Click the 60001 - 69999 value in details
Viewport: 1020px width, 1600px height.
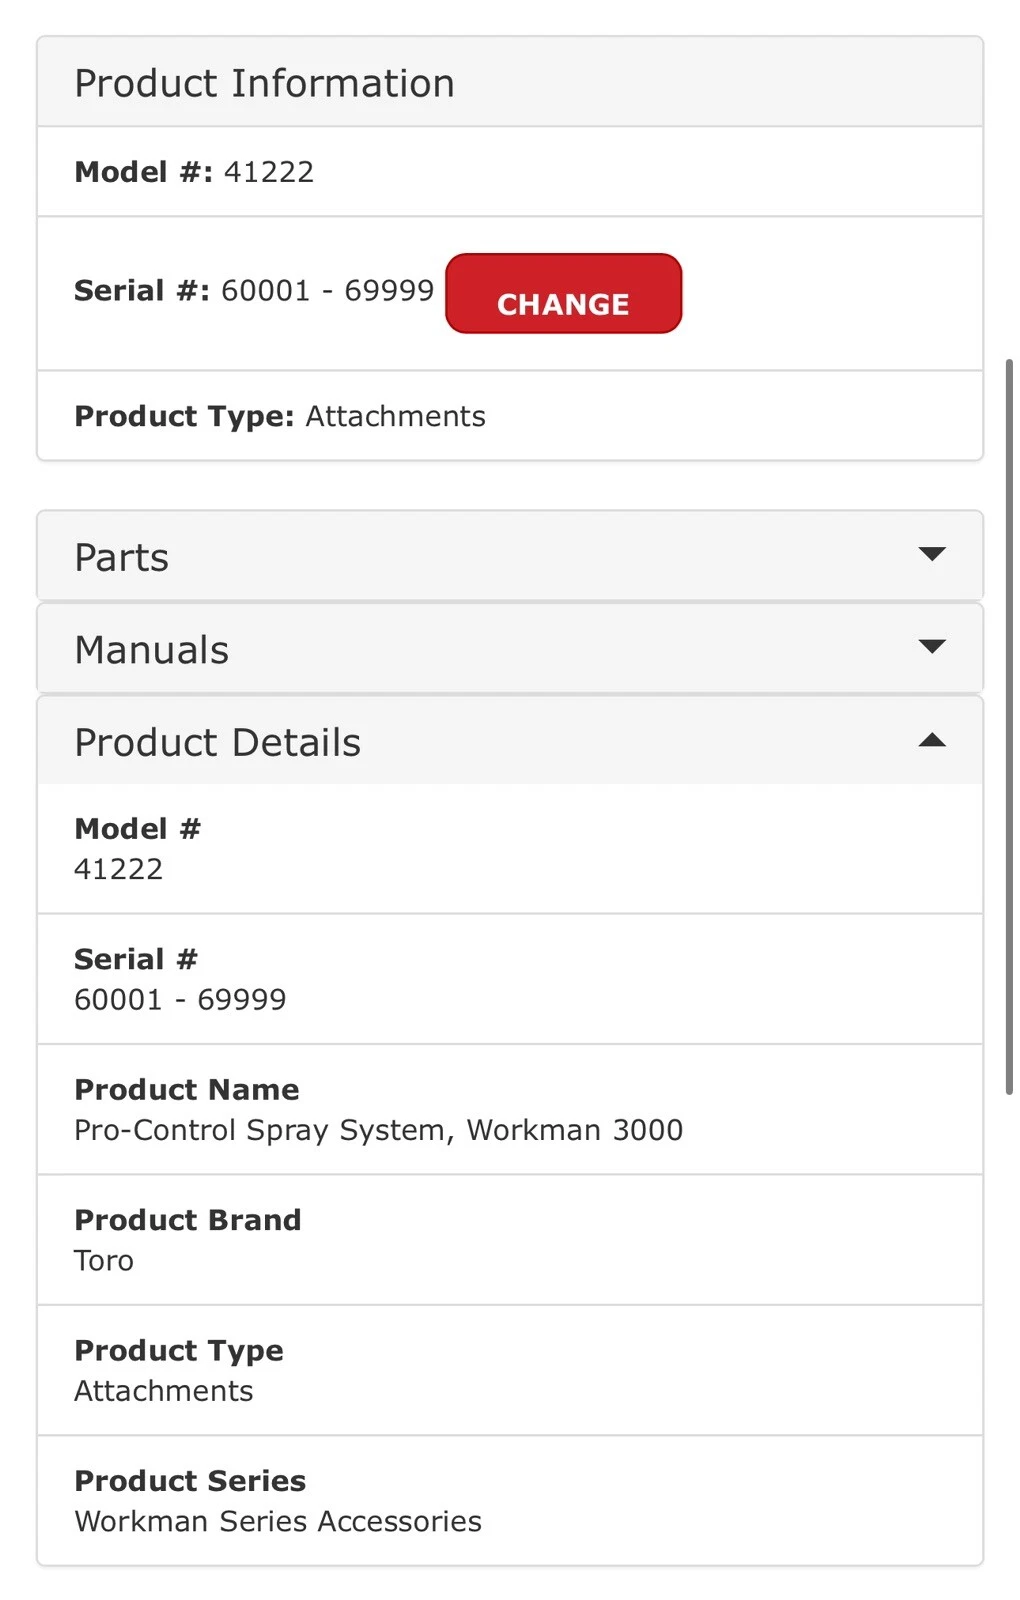coord(180,999)
